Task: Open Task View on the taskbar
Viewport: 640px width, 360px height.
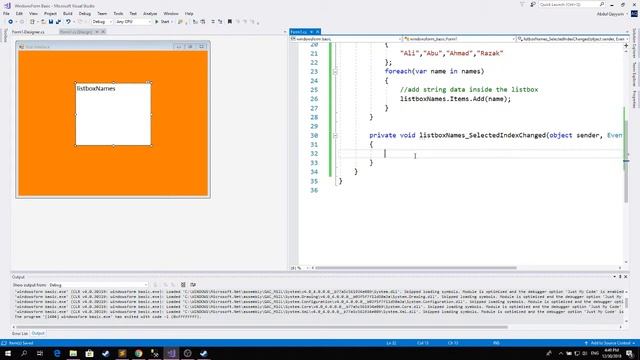Action: (40, 353)
